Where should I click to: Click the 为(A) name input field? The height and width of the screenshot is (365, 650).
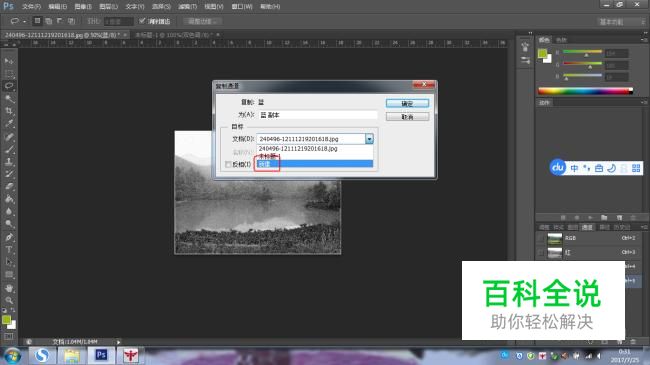pyautogui.click(x=318, y=115)
